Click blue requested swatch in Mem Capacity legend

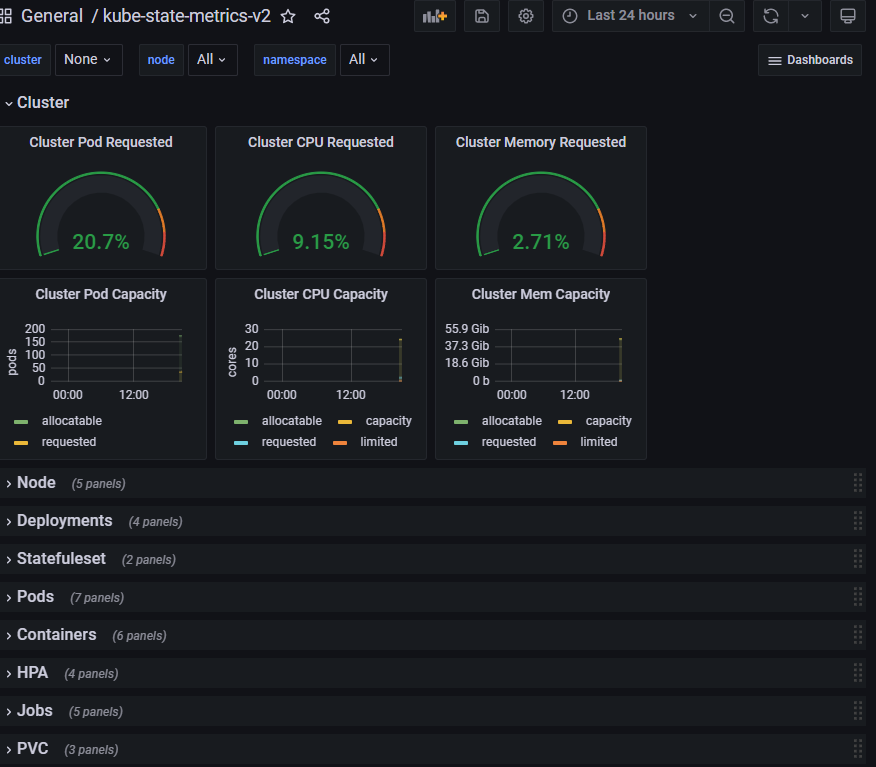coord(461,443)
